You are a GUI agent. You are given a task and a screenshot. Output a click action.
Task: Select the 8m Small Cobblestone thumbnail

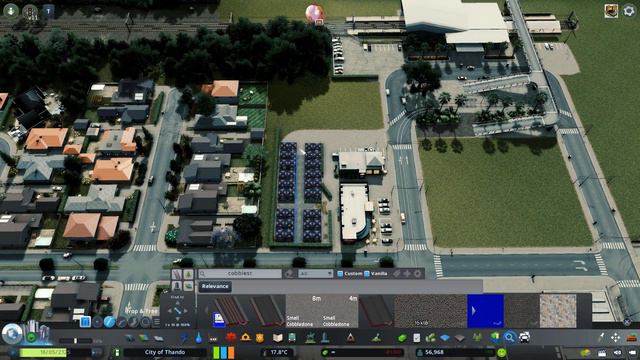tap(303, 311)
